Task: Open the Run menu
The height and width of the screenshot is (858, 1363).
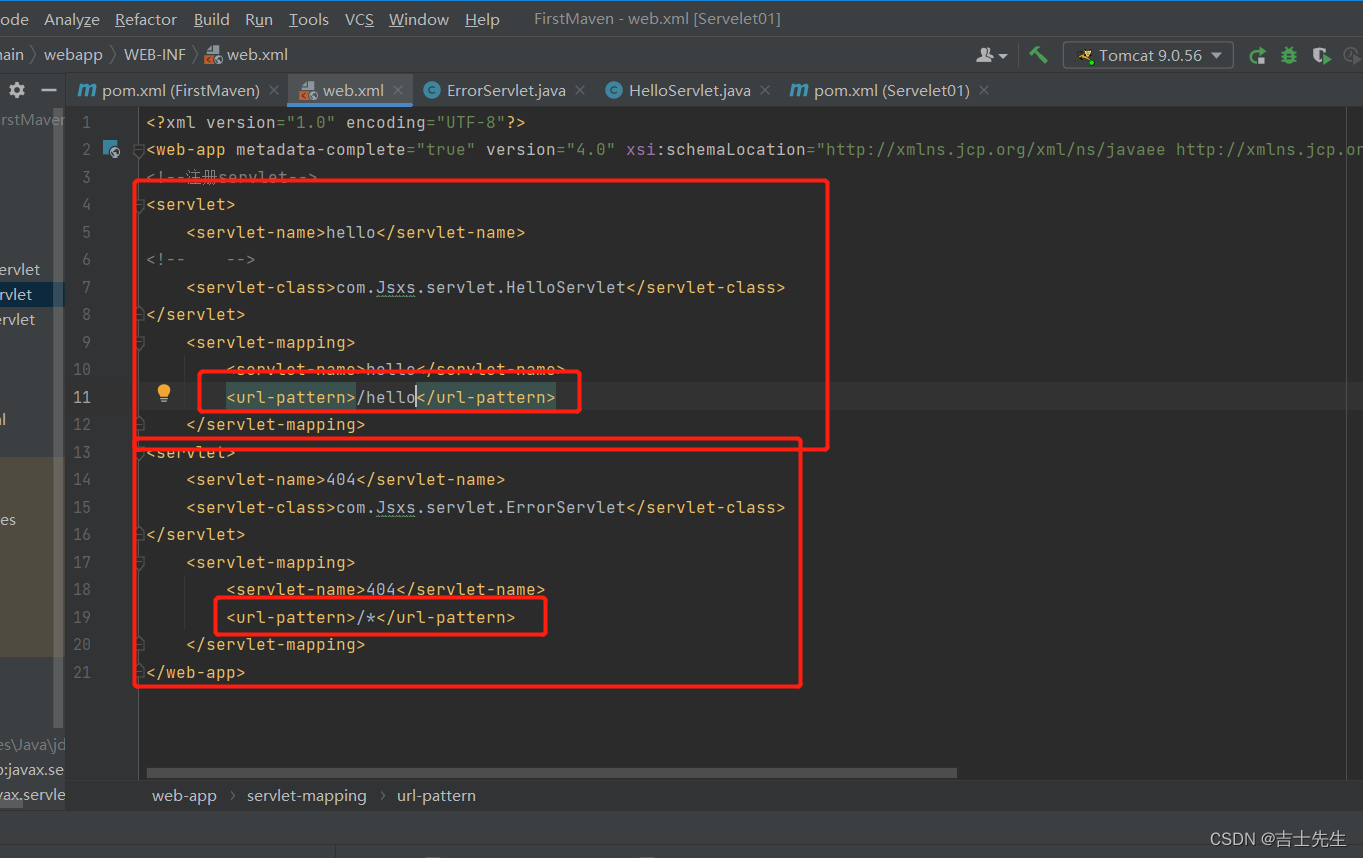Action: click(x=259, y=19)
